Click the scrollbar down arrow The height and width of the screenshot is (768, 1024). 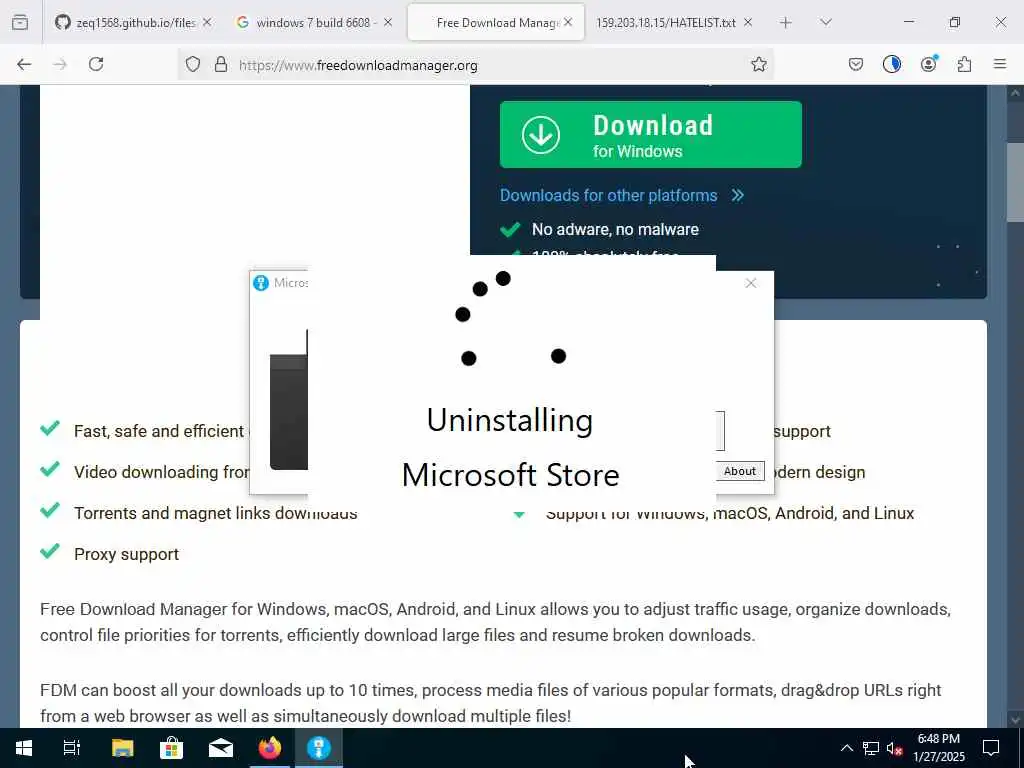[x=1015, y=720]
